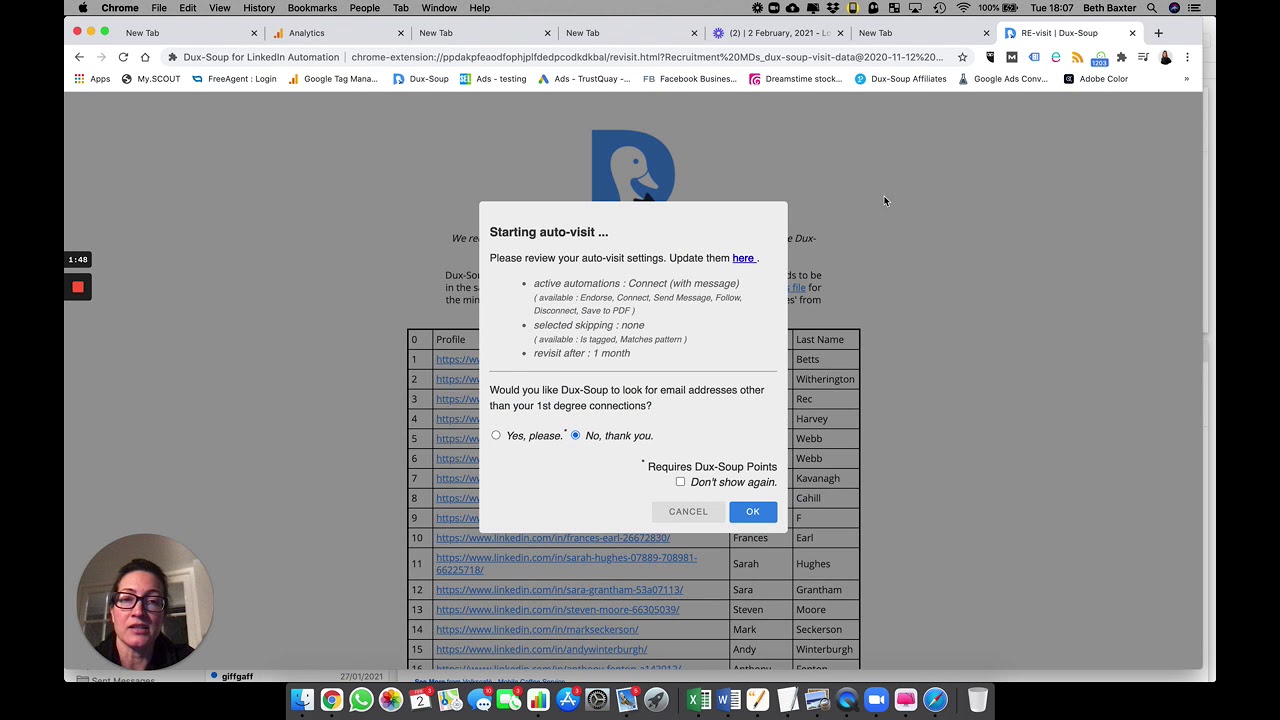Click the webcam video thumbnail
The width and height of the screenshot is (1280, 720).
tap(145, 602)
